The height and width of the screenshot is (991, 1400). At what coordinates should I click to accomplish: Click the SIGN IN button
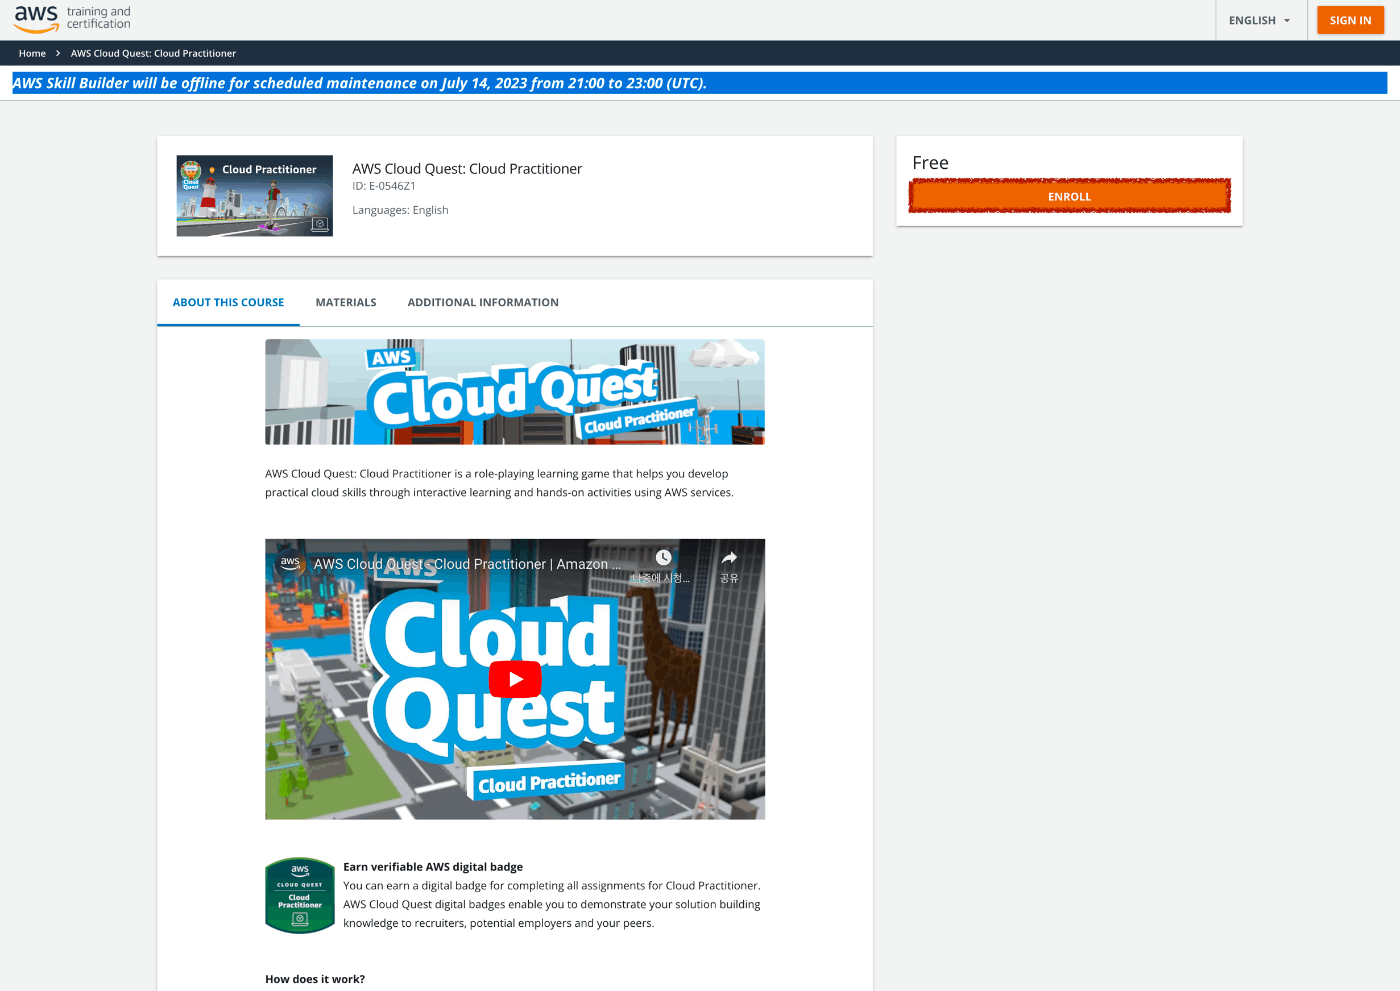[1350, 20]
